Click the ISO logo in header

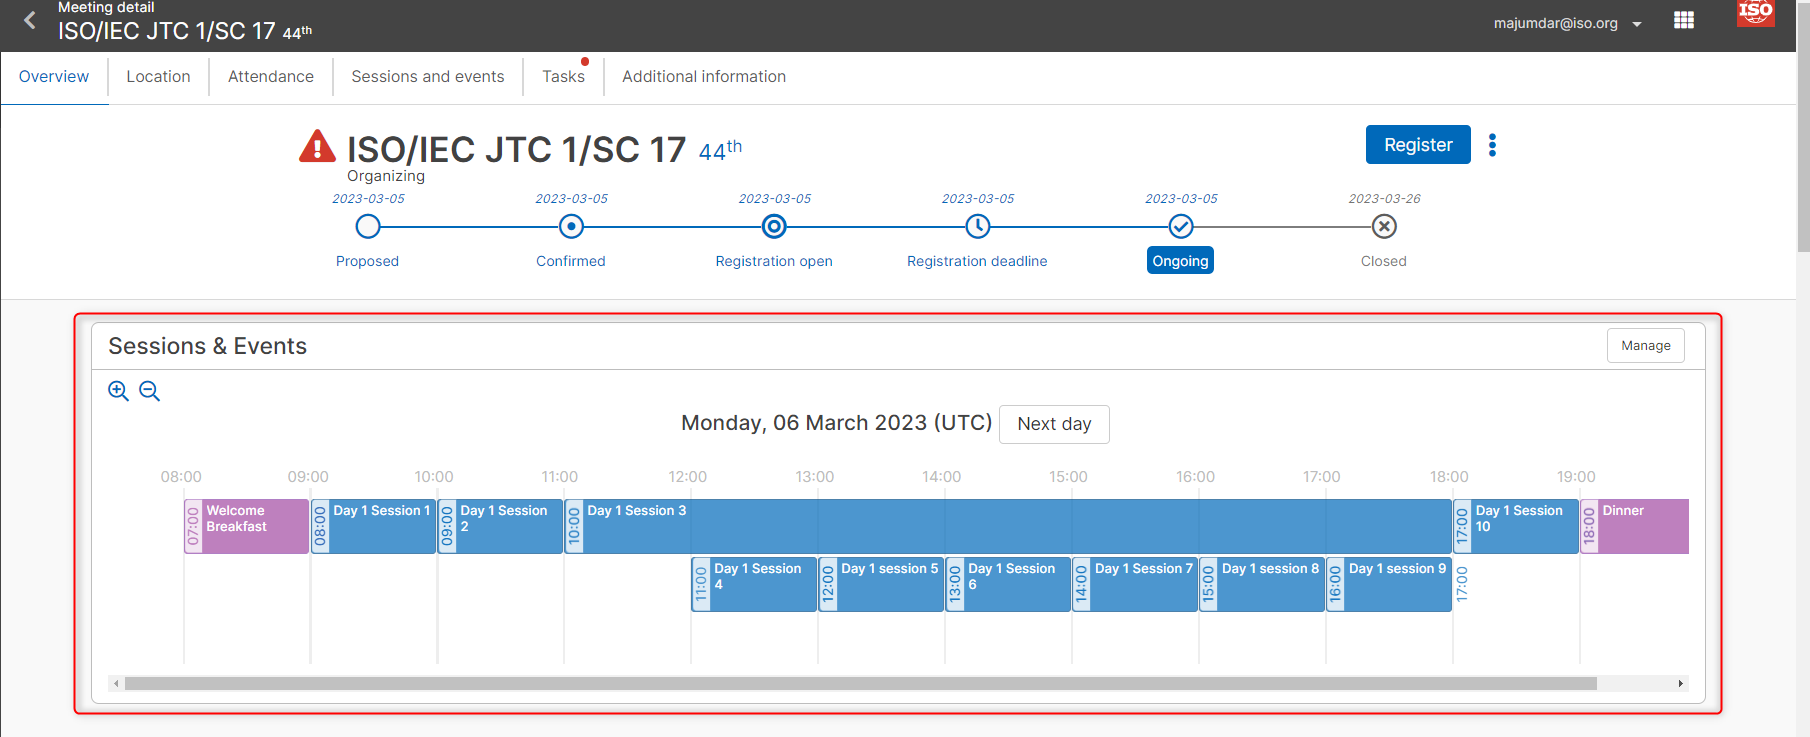coord(1756,13)
